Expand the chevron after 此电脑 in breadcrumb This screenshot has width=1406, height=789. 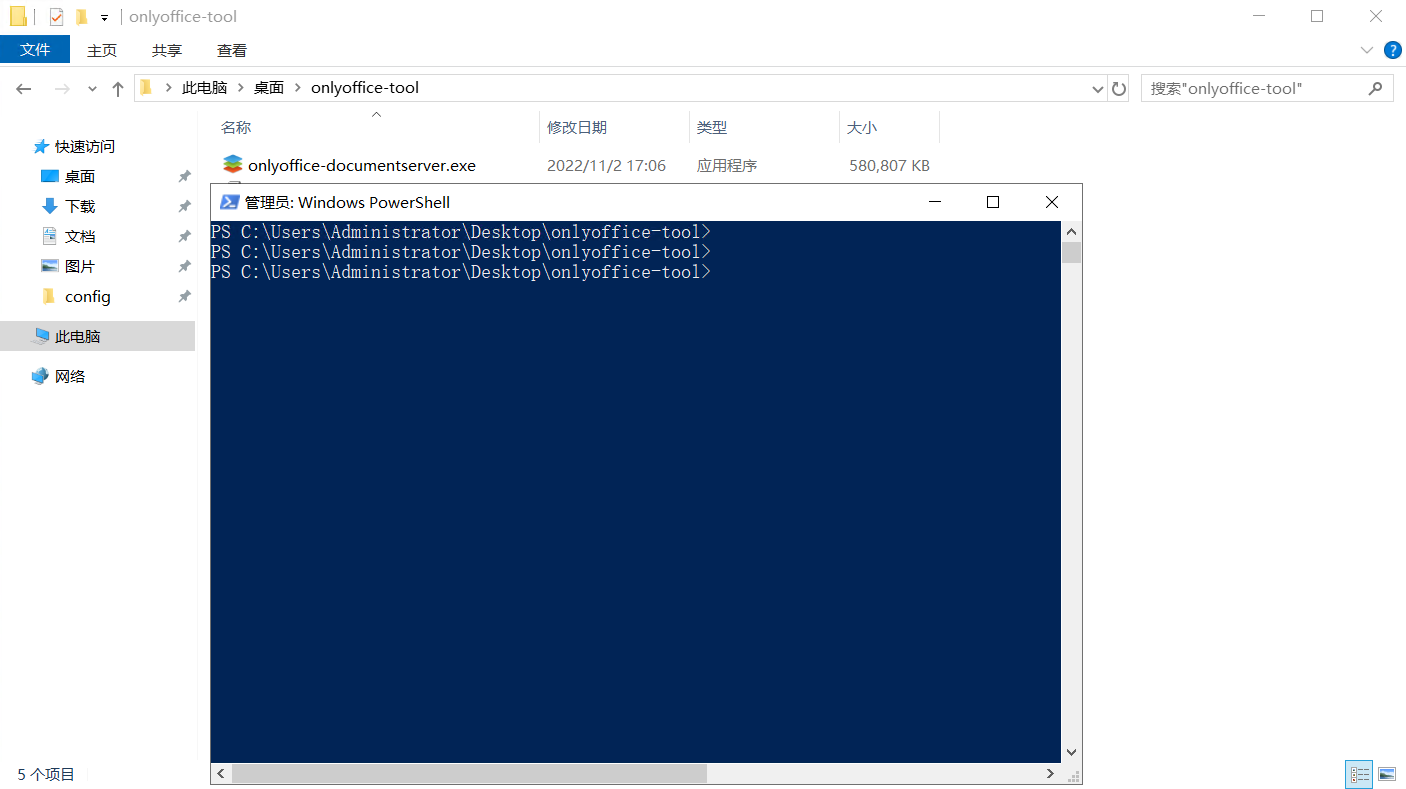click(241, 88)
